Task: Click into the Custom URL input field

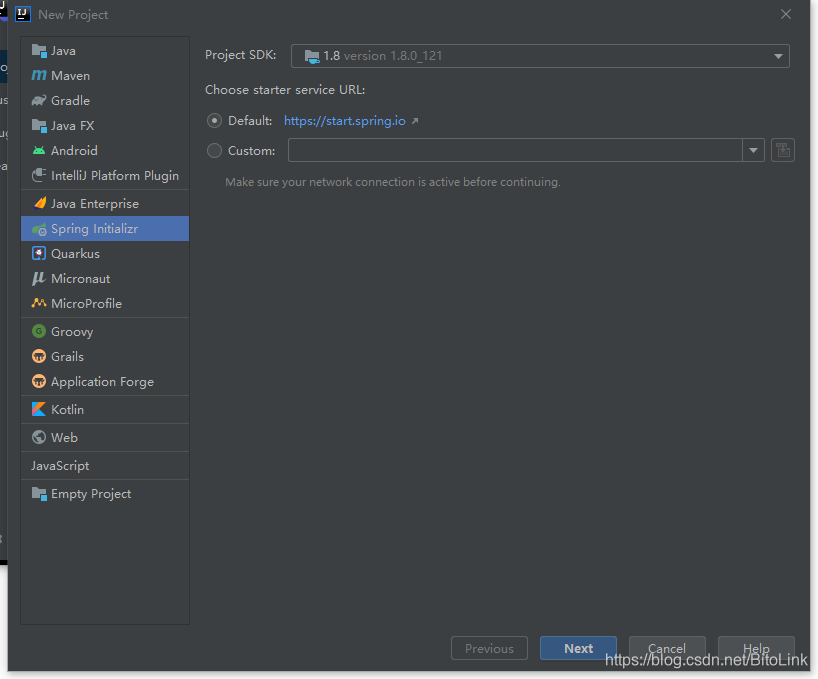Action: [515, 150]
